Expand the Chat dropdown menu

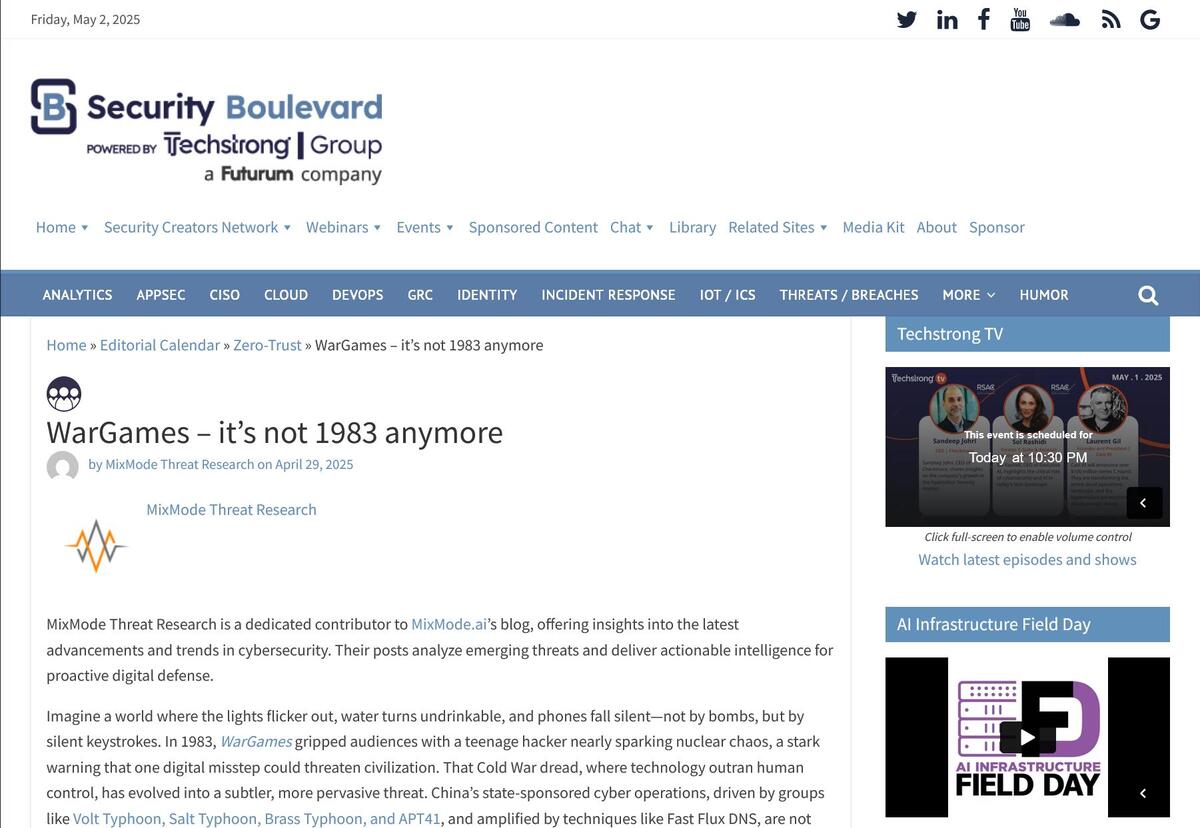(x=631, y=227)
